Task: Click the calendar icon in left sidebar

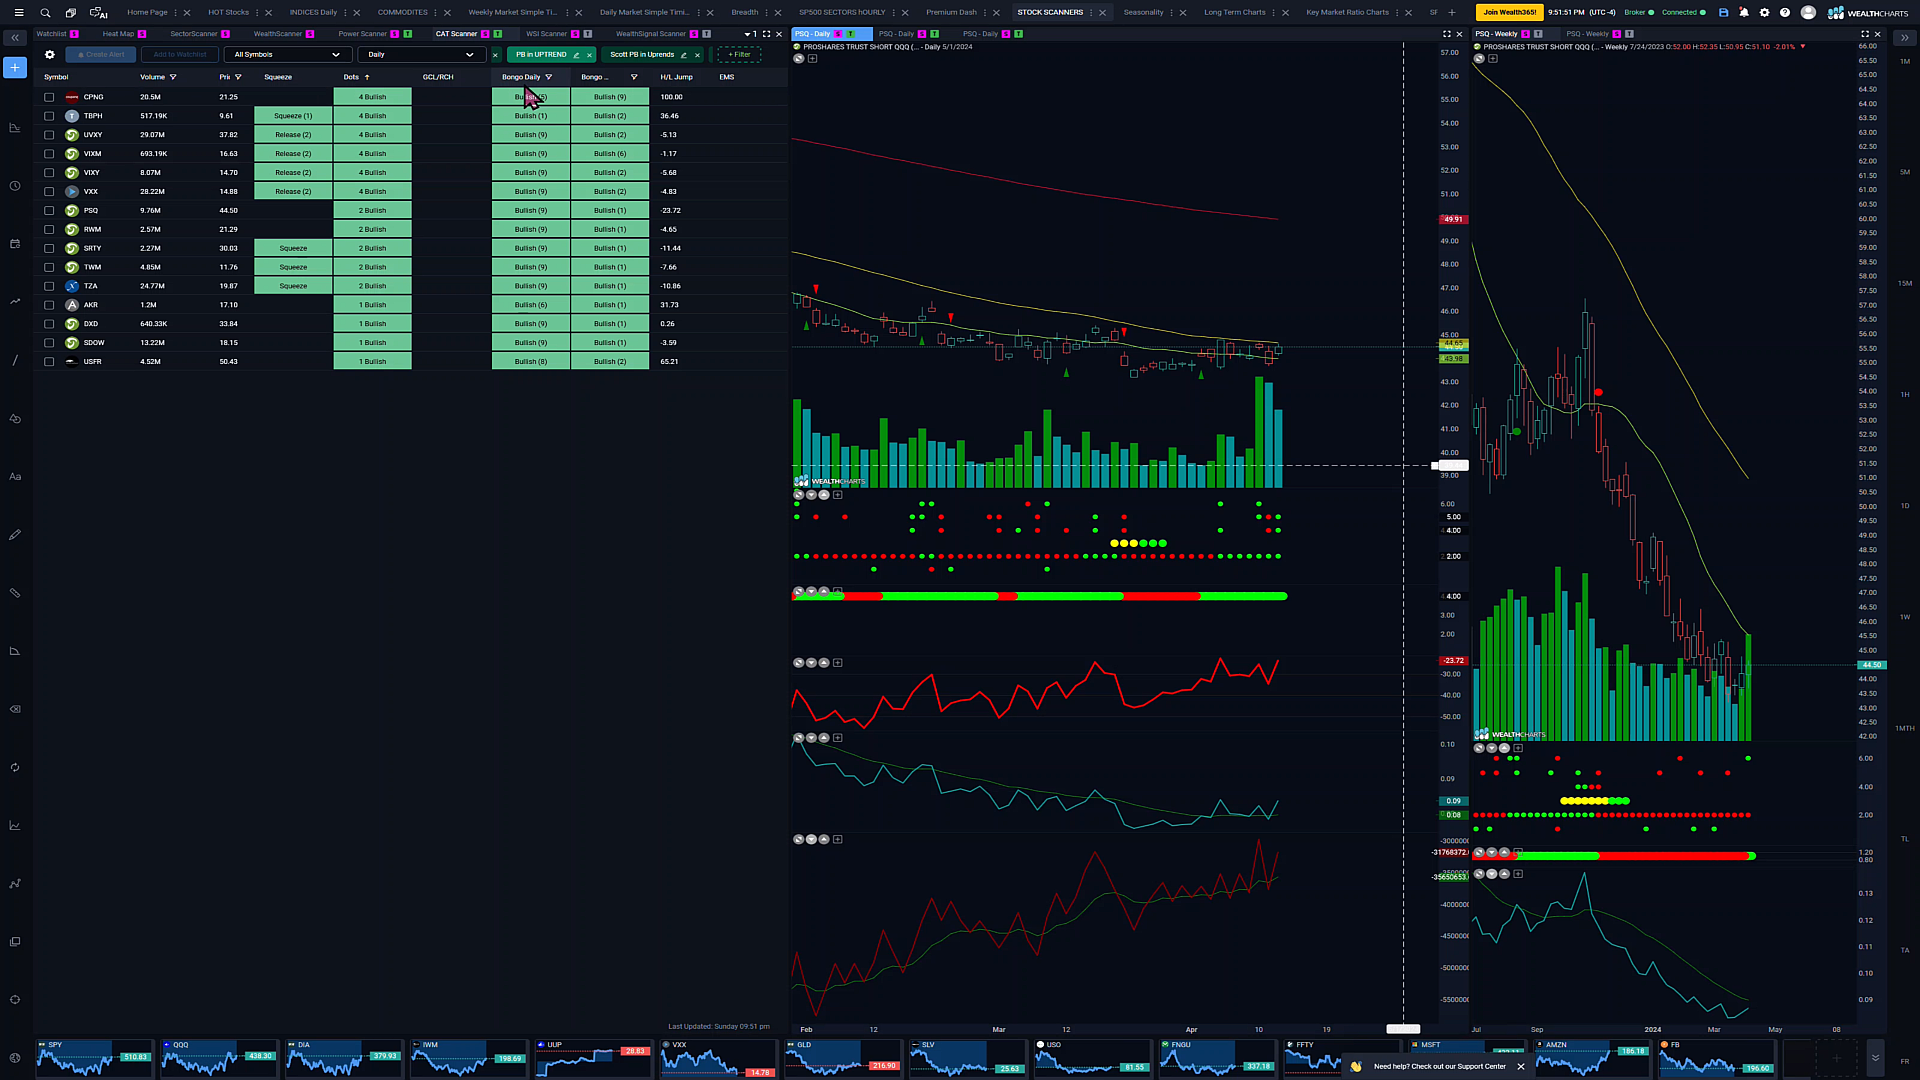Action: pos(15,244)
